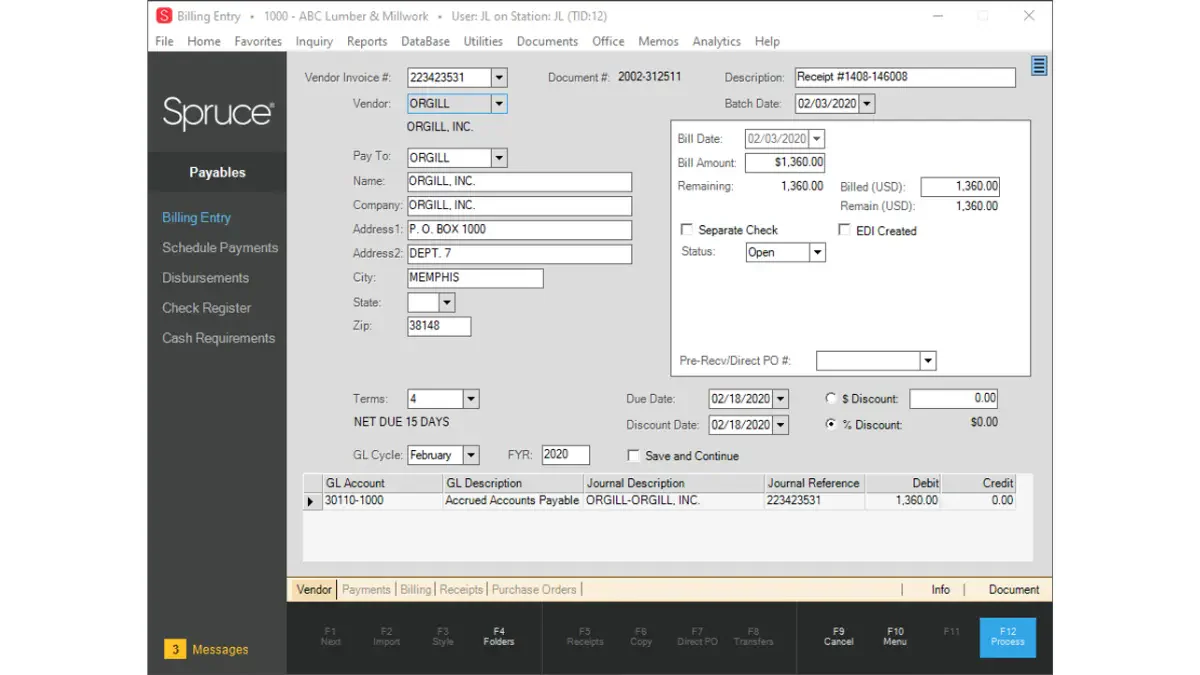Image resolution: width=1200 pixels, height=675 pixels.
Task: Open Schedule Payments in sidebar
Action: click(x=220, y=248)
